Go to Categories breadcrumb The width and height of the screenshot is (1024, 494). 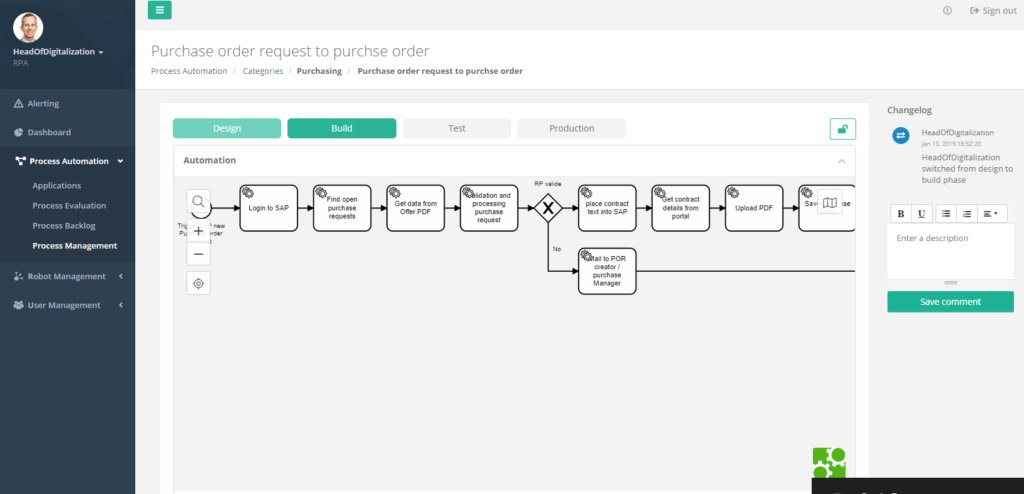[x=263, y=71]
